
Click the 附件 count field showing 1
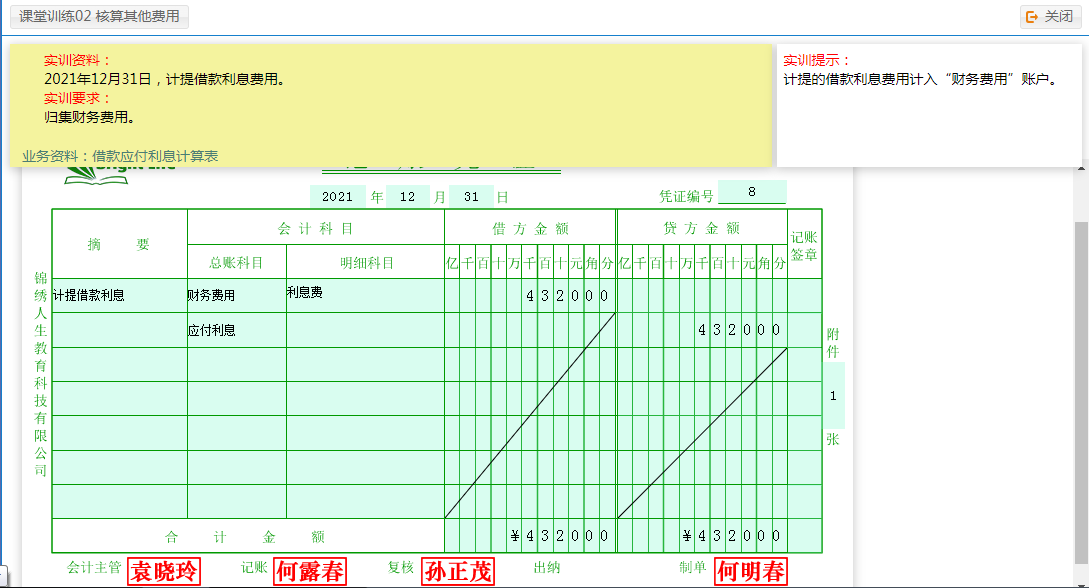tap(833, 396)
